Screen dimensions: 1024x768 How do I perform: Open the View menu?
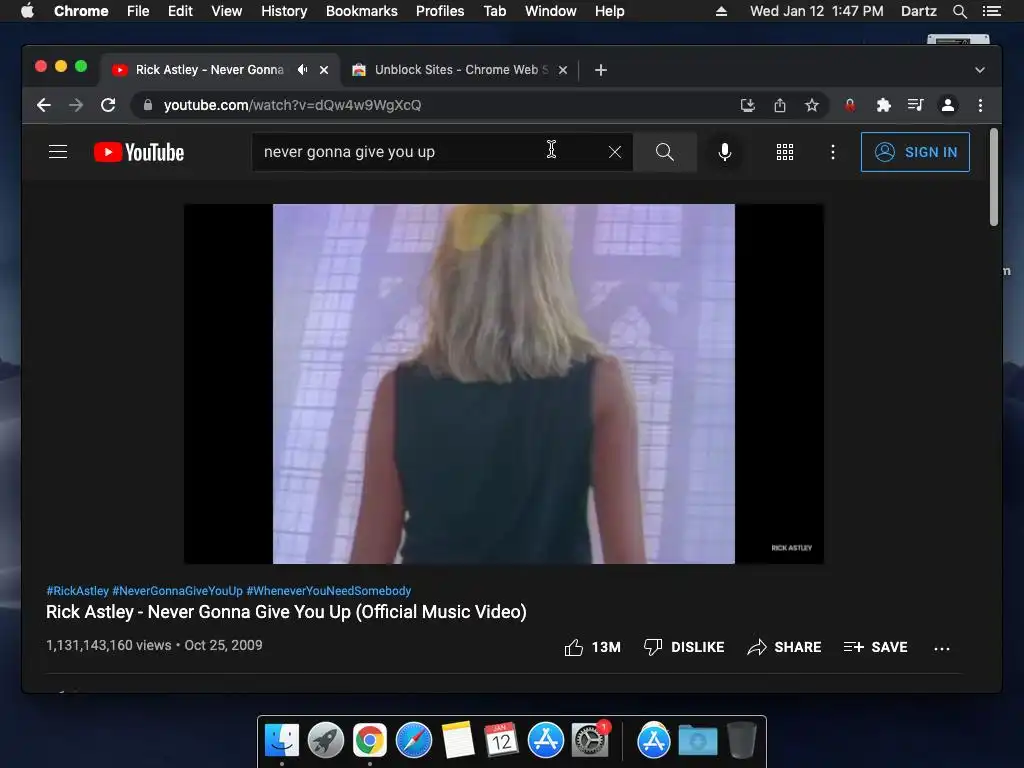[x=227, y=11]
